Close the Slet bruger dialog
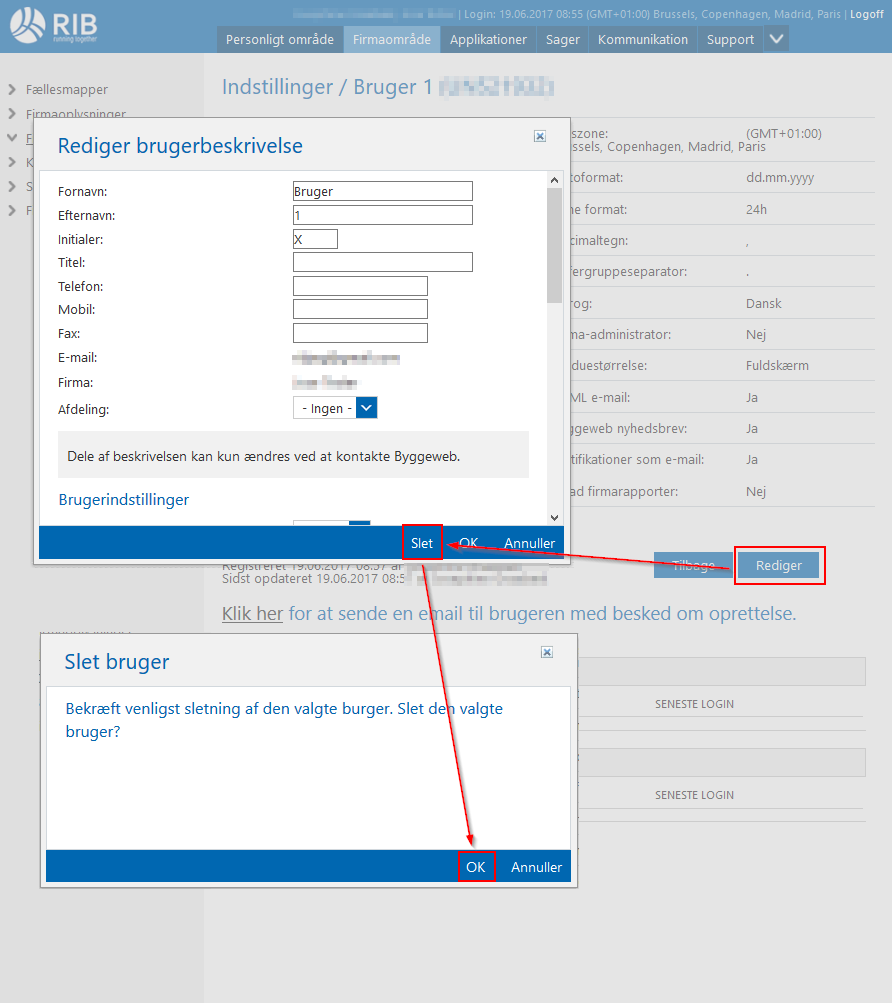 547,652
